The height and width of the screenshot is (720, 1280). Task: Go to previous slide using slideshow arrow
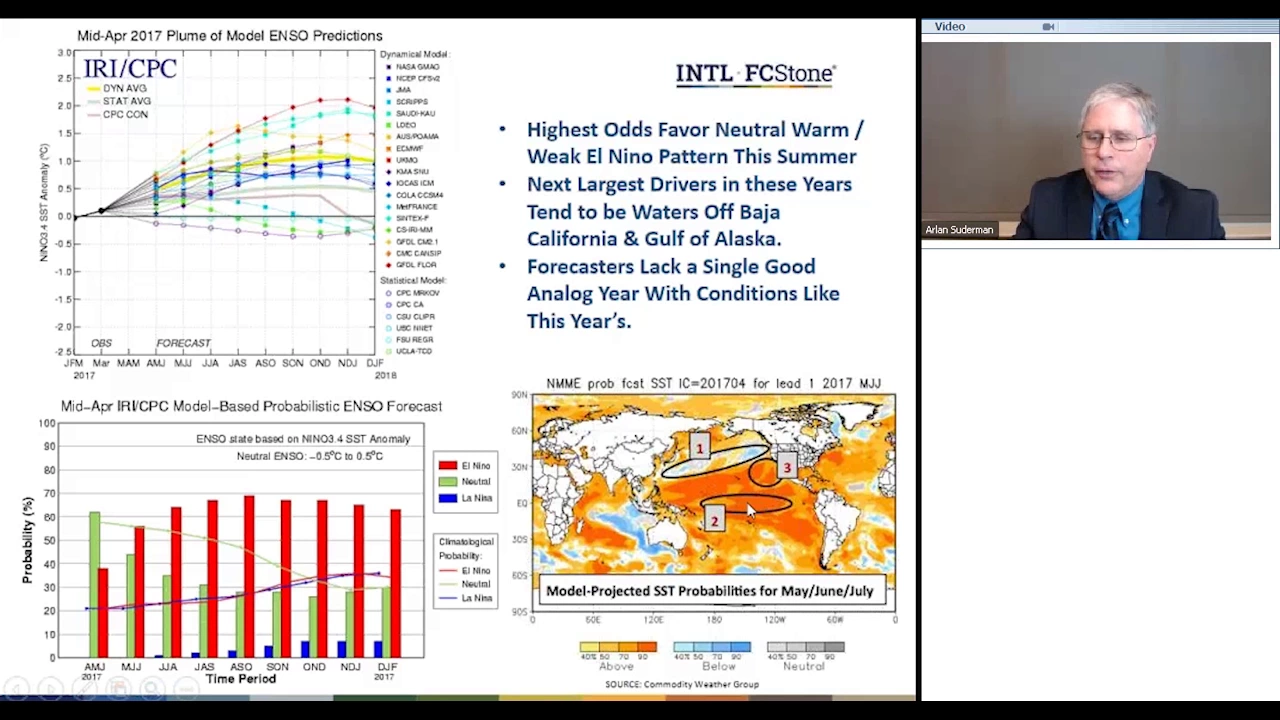(x=18, y=688)
